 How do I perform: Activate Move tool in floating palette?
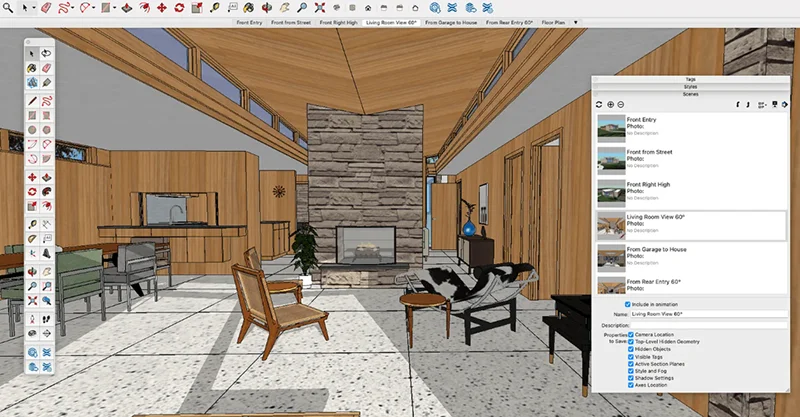click(32, 177)
